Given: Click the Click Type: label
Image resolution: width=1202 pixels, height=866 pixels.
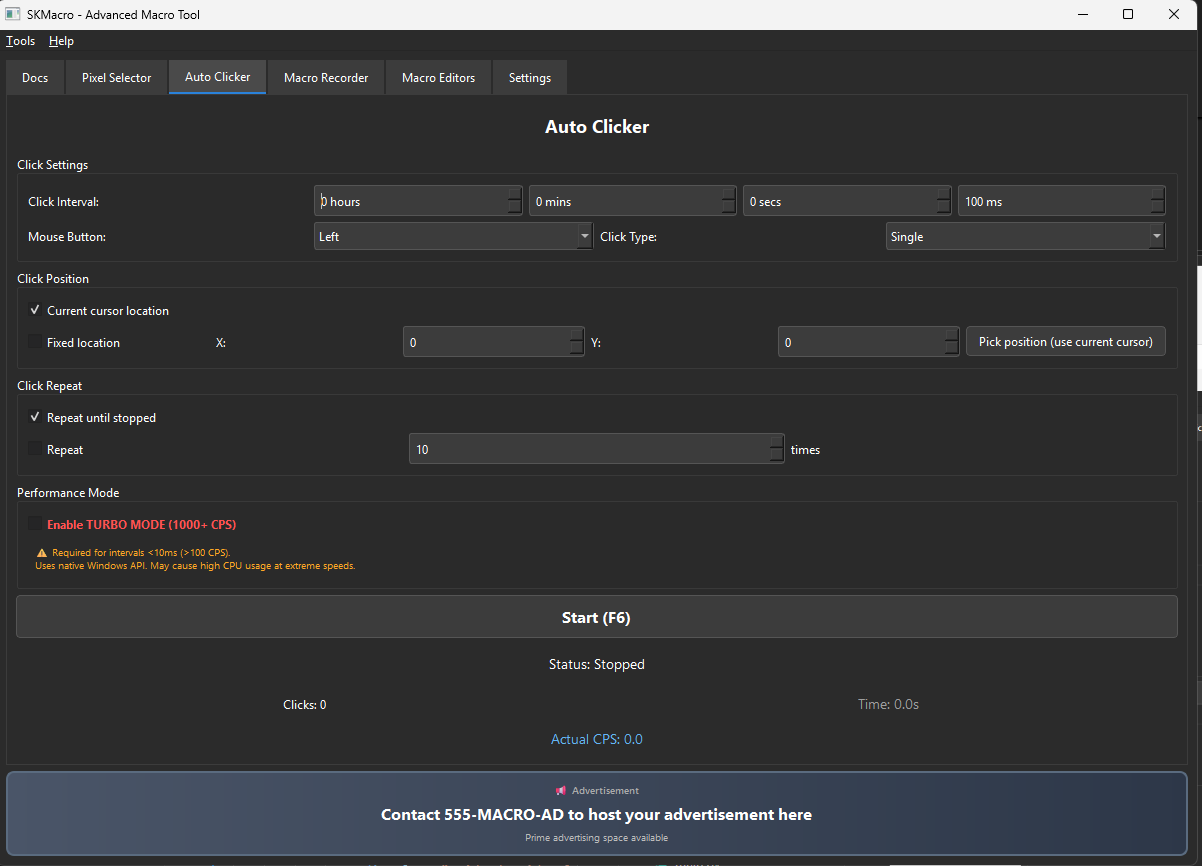Looking at the screenshot, I should tap(628, 237).
